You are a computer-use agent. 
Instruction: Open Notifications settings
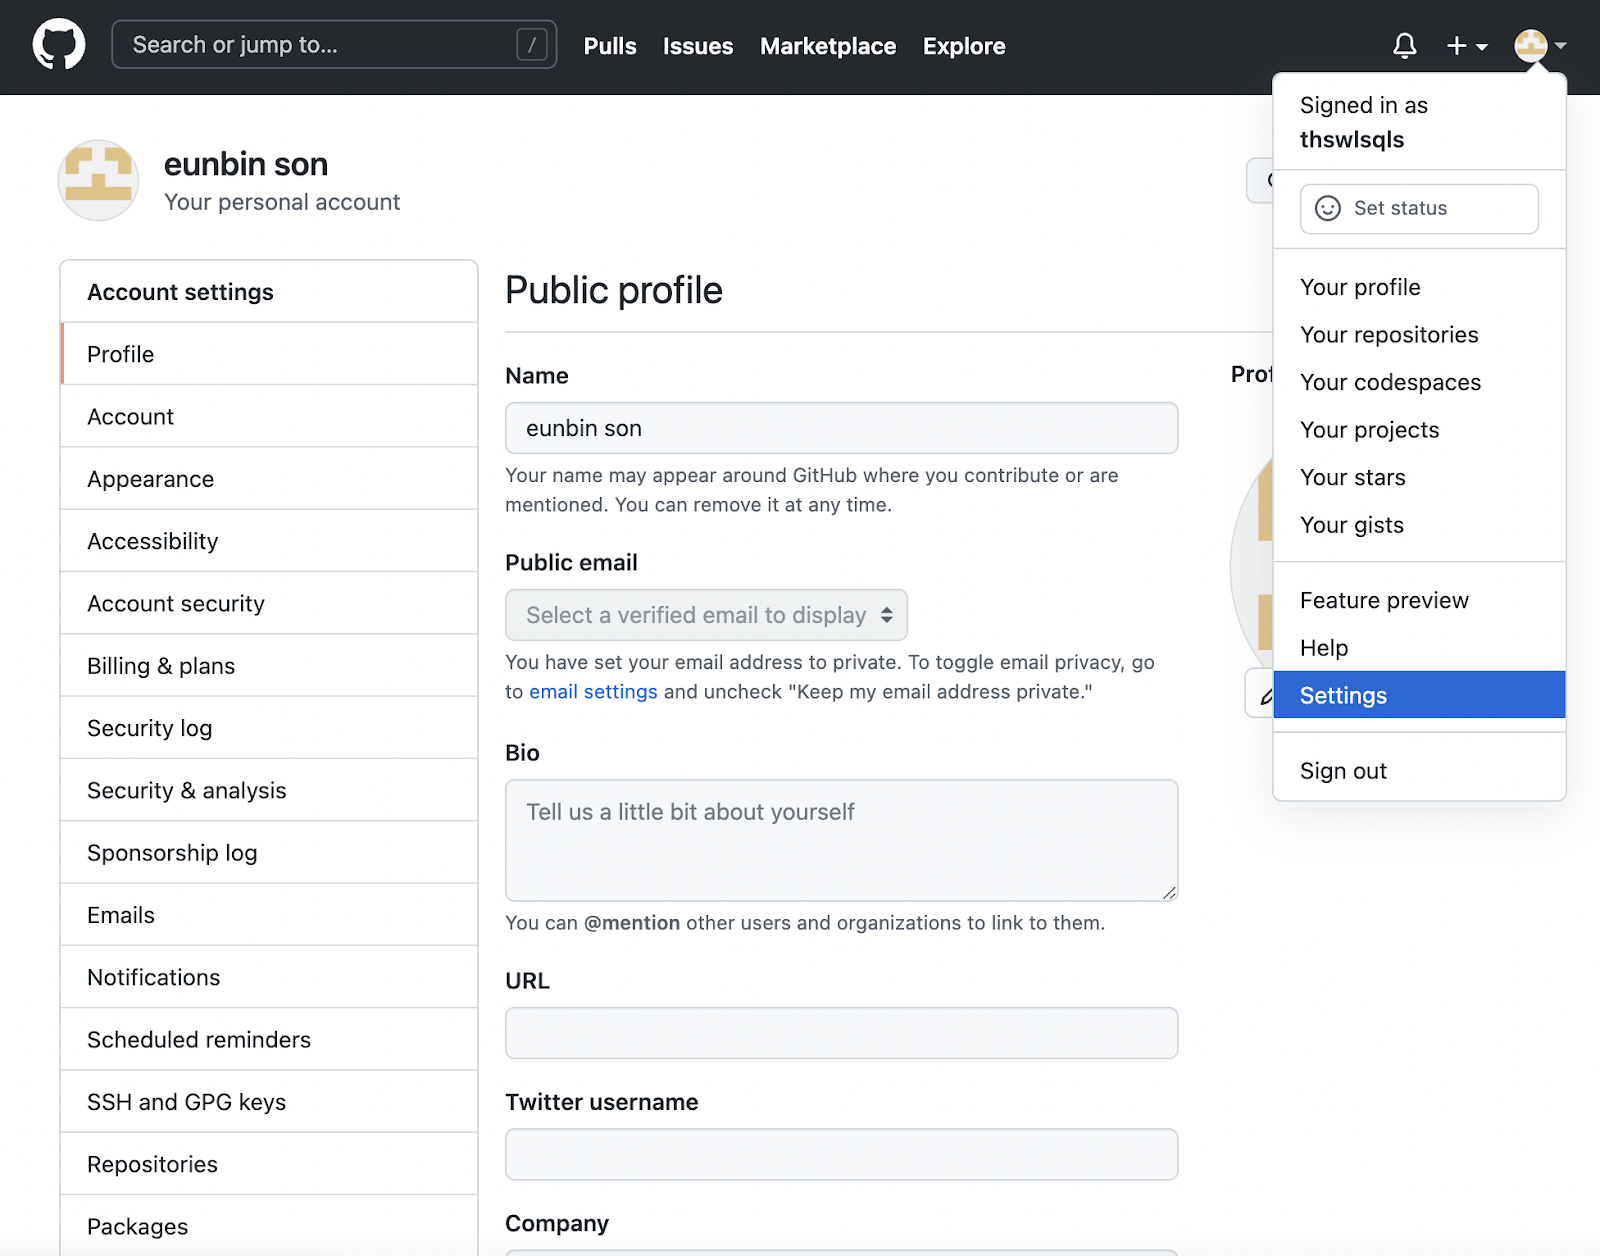point(269,978)
